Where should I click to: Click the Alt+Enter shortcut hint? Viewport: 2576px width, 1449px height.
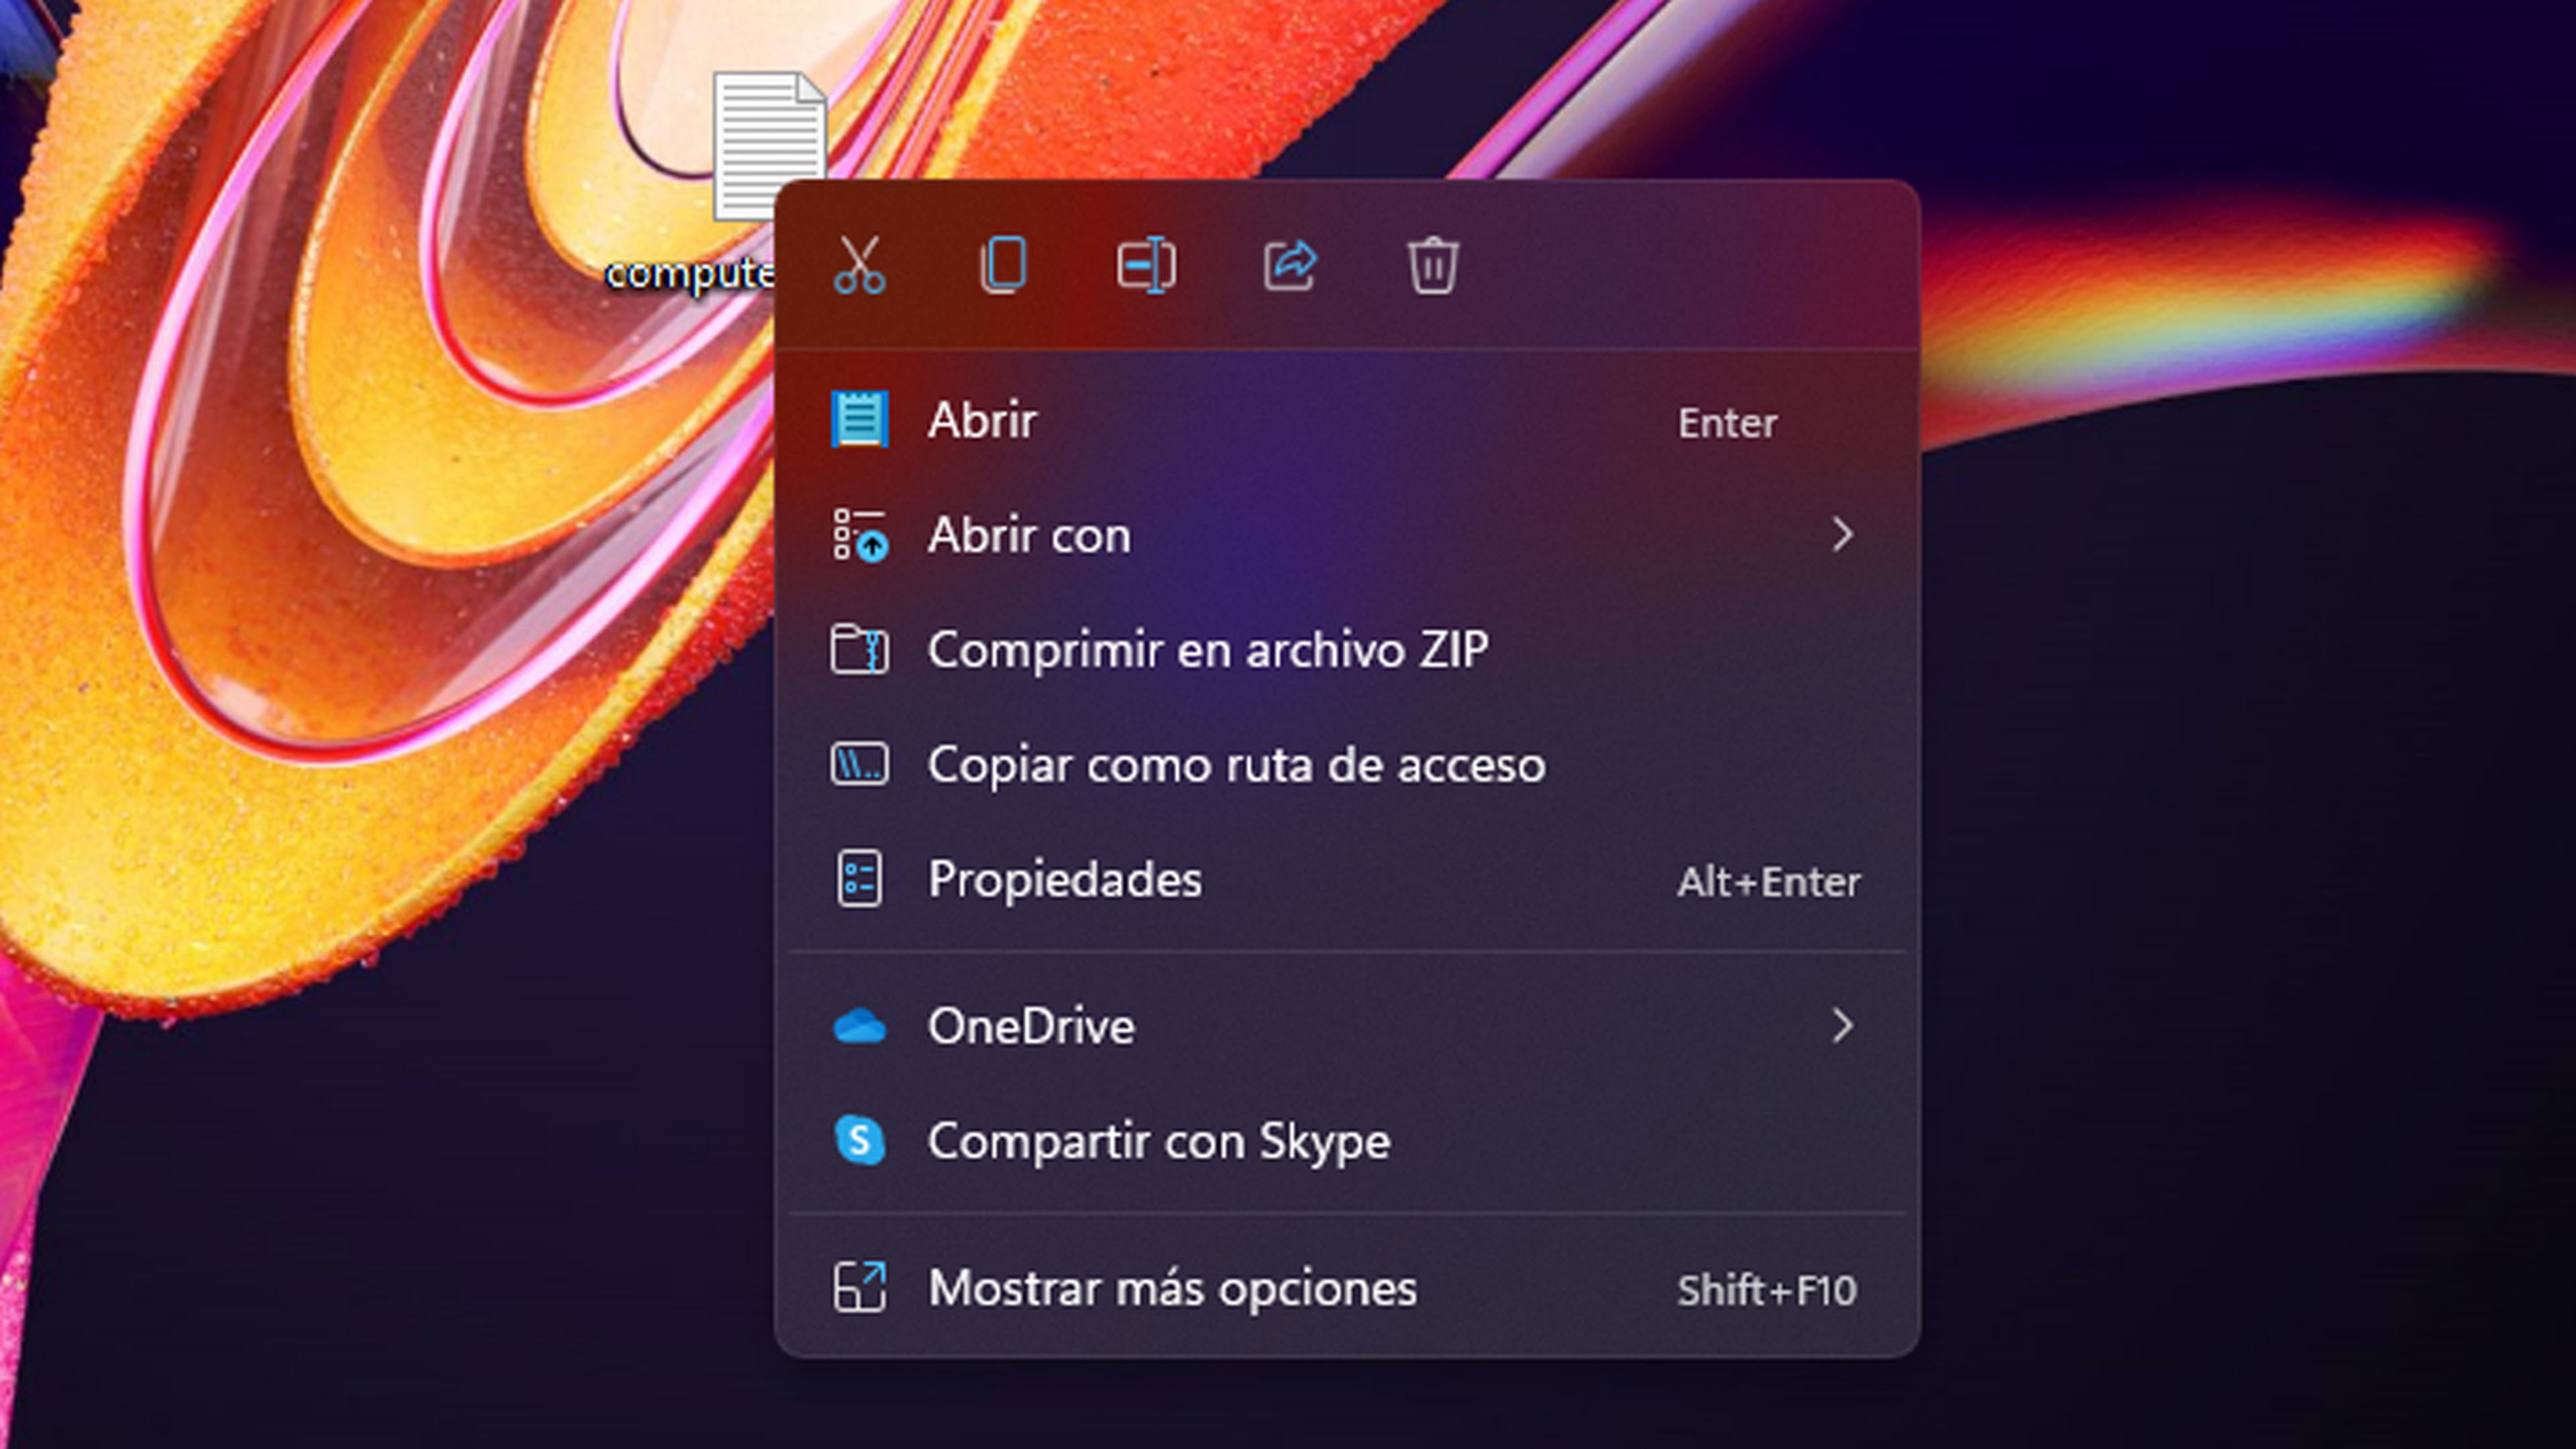point(1768,882)
